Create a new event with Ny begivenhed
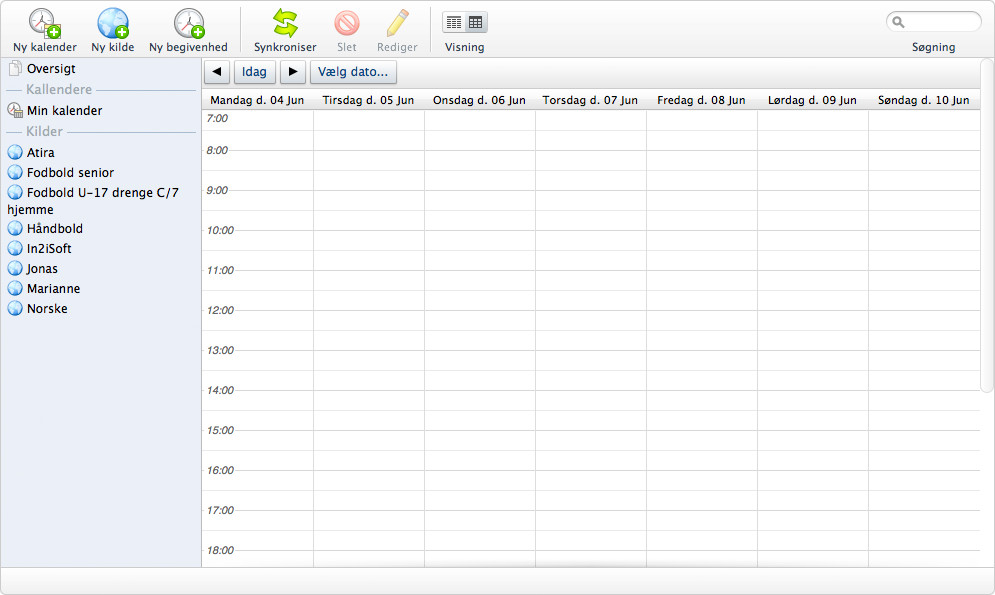Image resolution: width=995 pixels, height=595 pixels. click(188, 23)
